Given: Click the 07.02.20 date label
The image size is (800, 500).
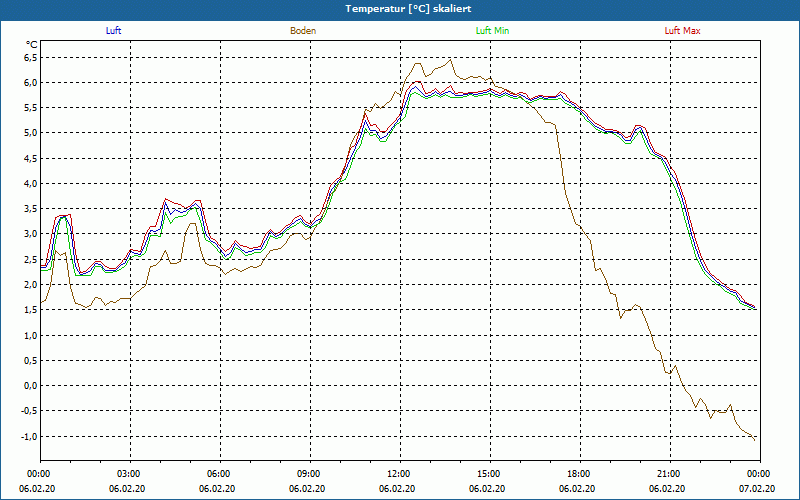Looking at the screenshot, I should pyautogui.click(x=757, y=488).
